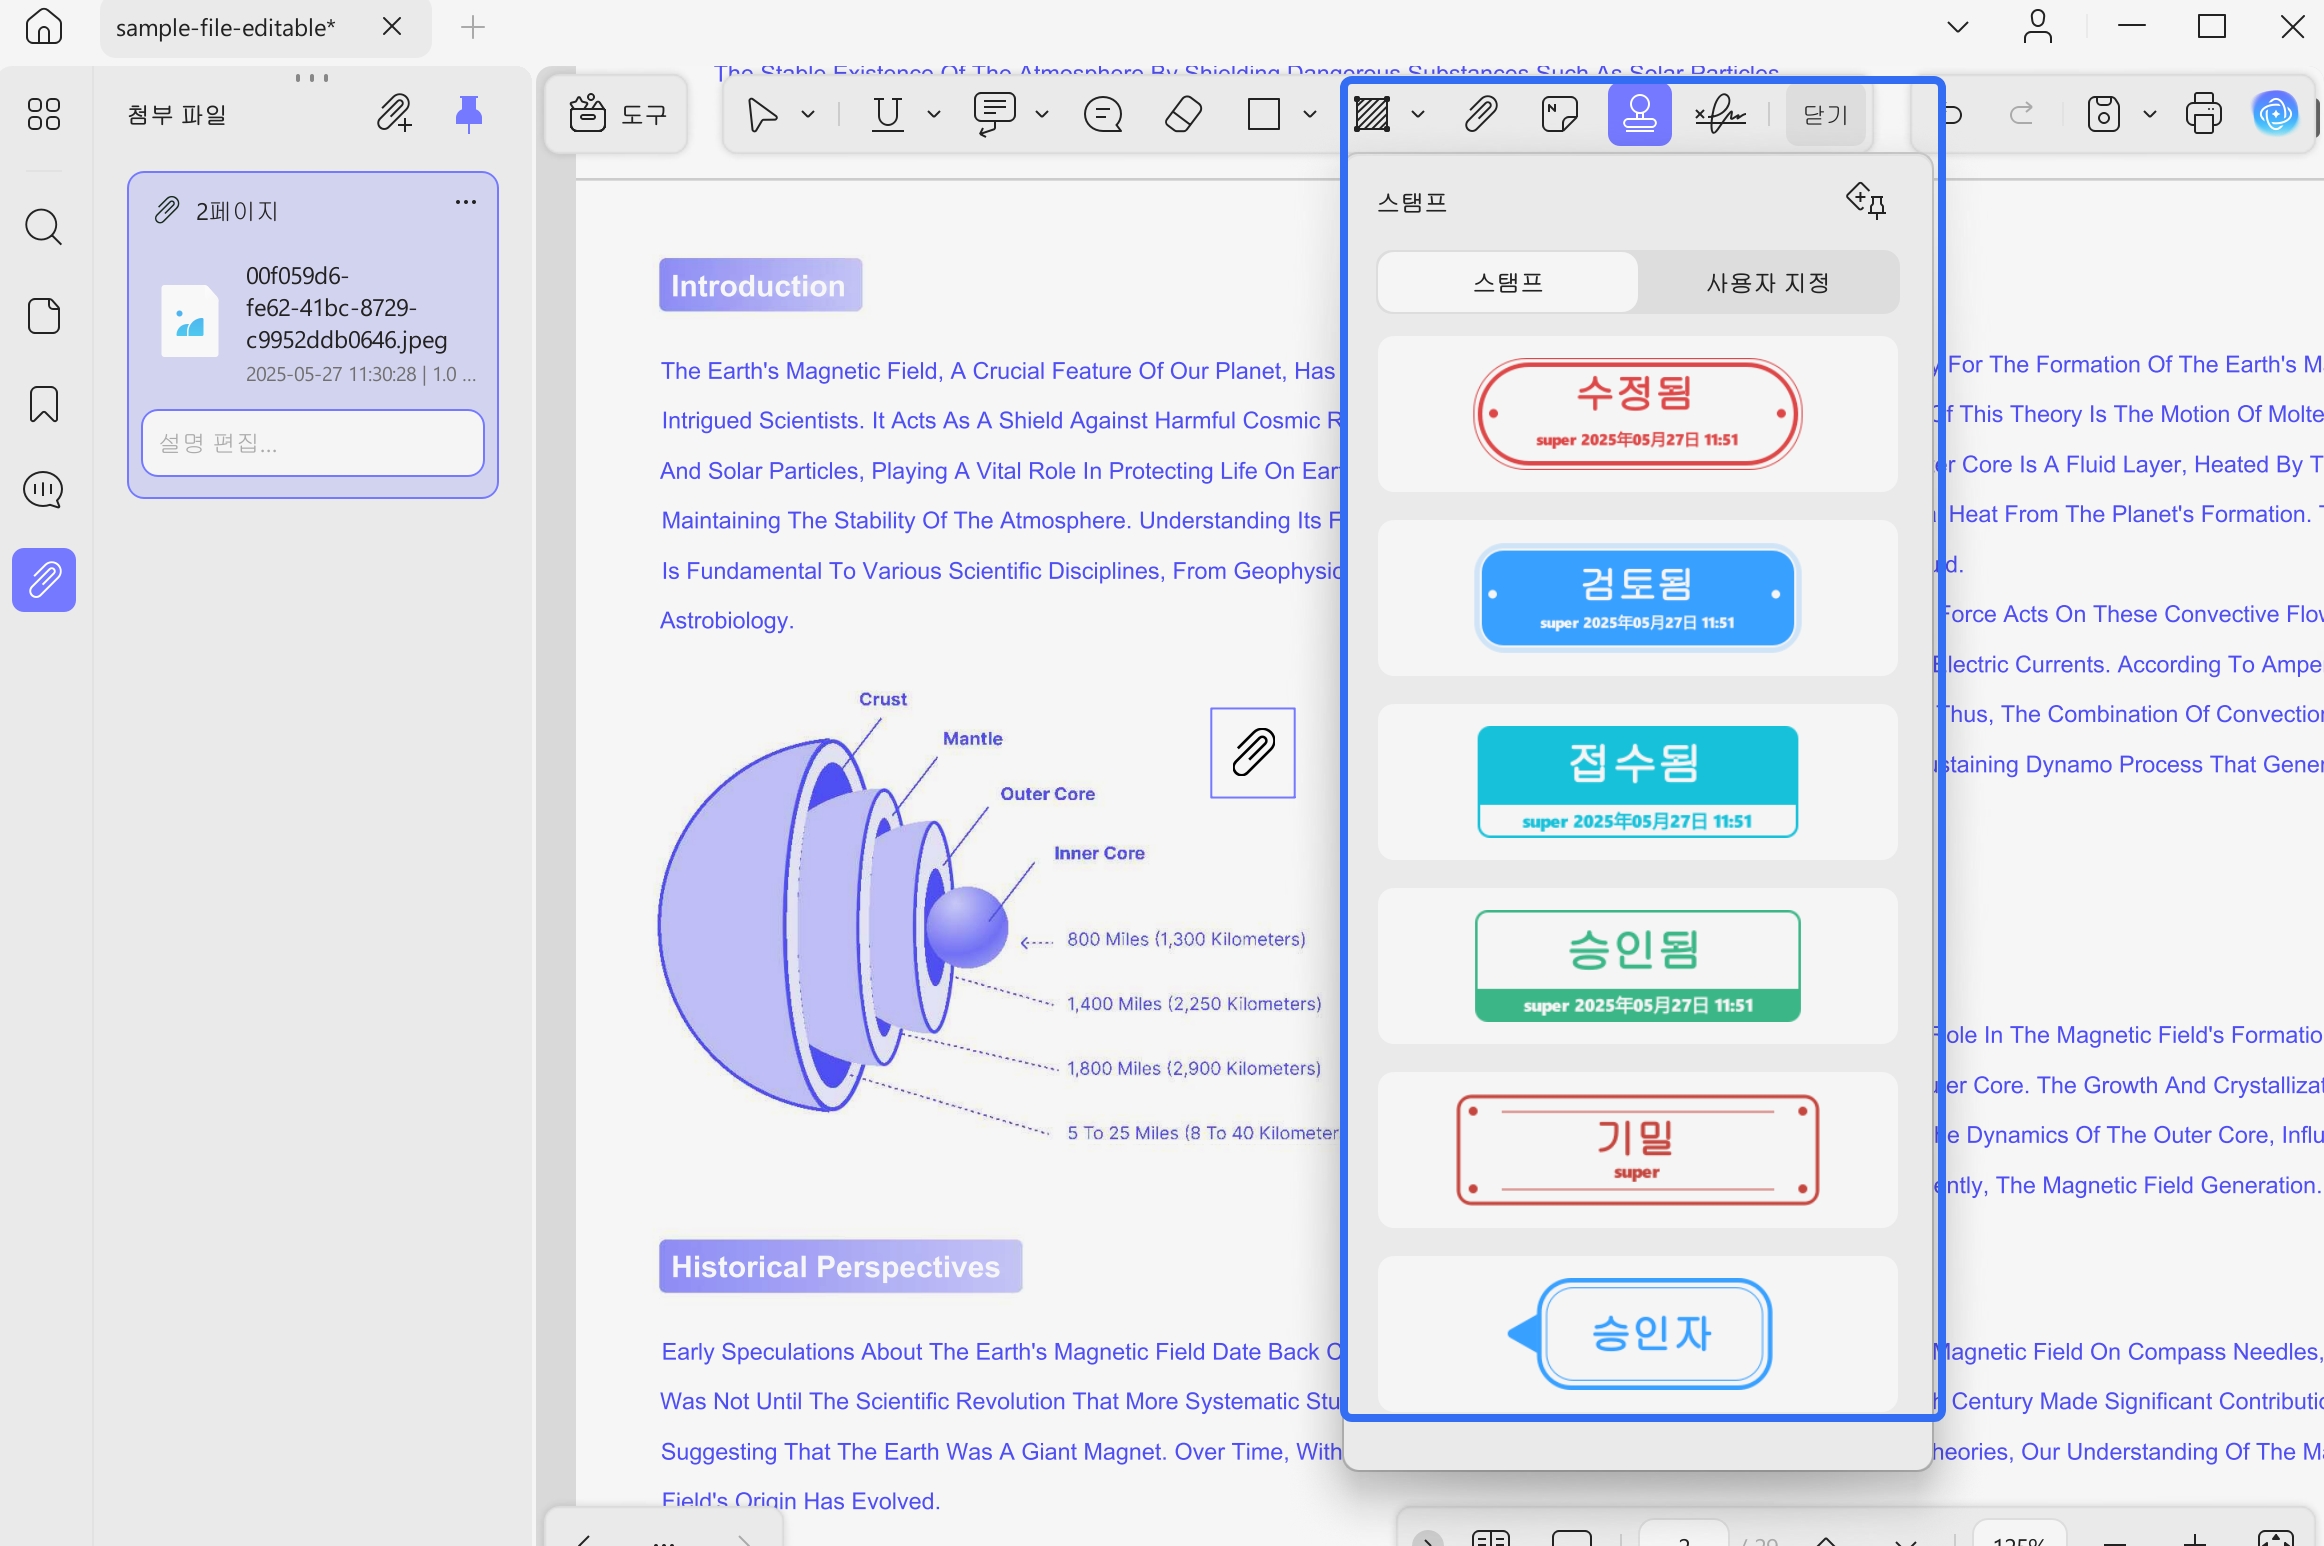Toggle the stamp panel pin icon
Image resolution: width=2324 pixels, height=1546 pixels.
(1866, 201)
